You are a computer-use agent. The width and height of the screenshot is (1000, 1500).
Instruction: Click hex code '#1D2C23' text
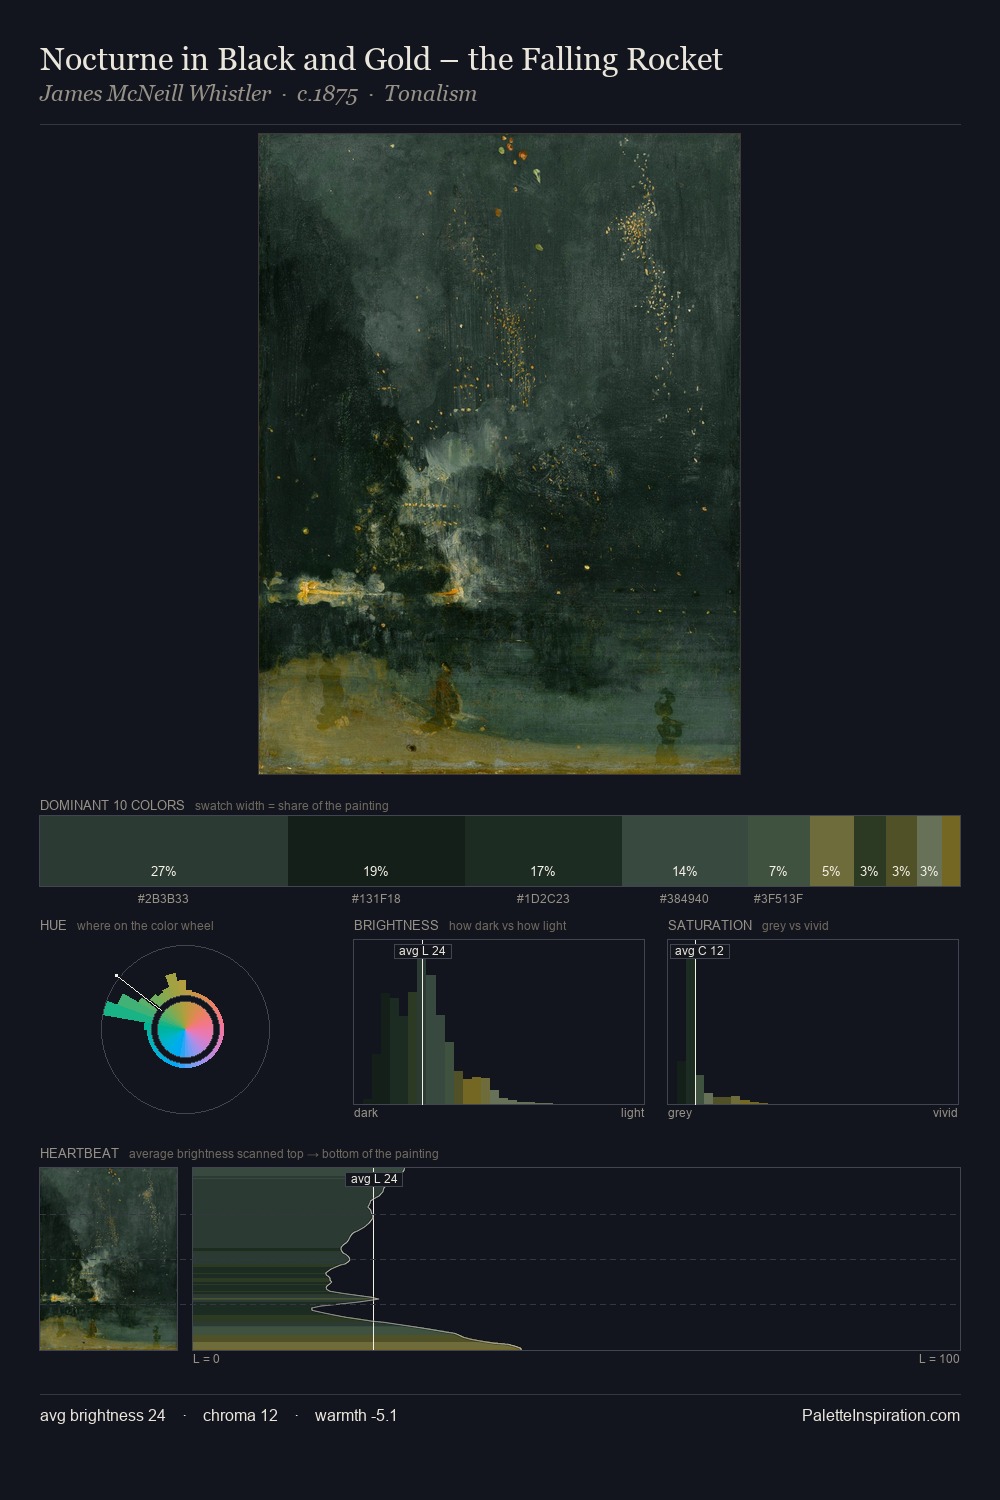[x=543, y=899]
